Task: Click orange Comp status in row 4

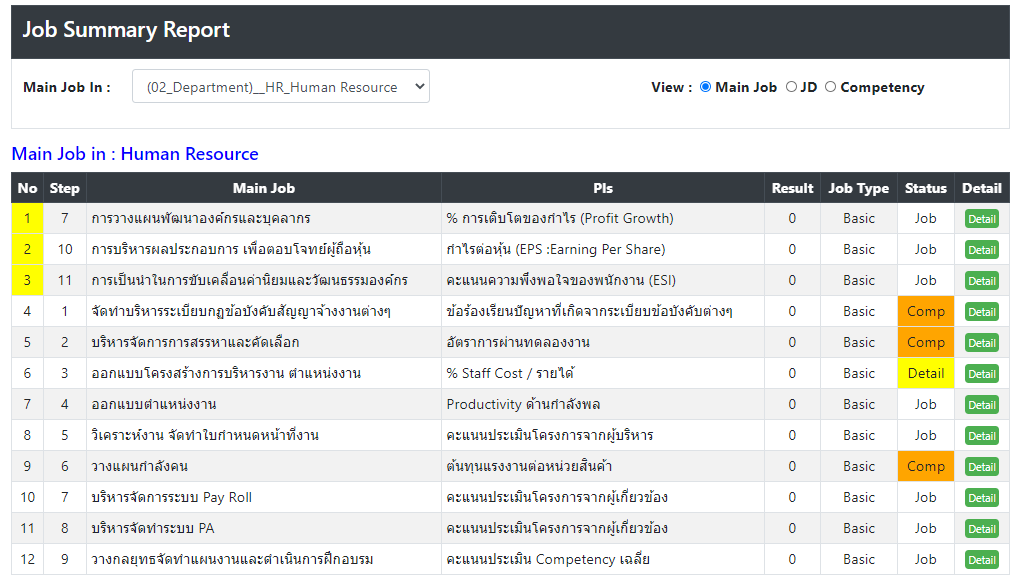Action: click(x=926, y=311)
